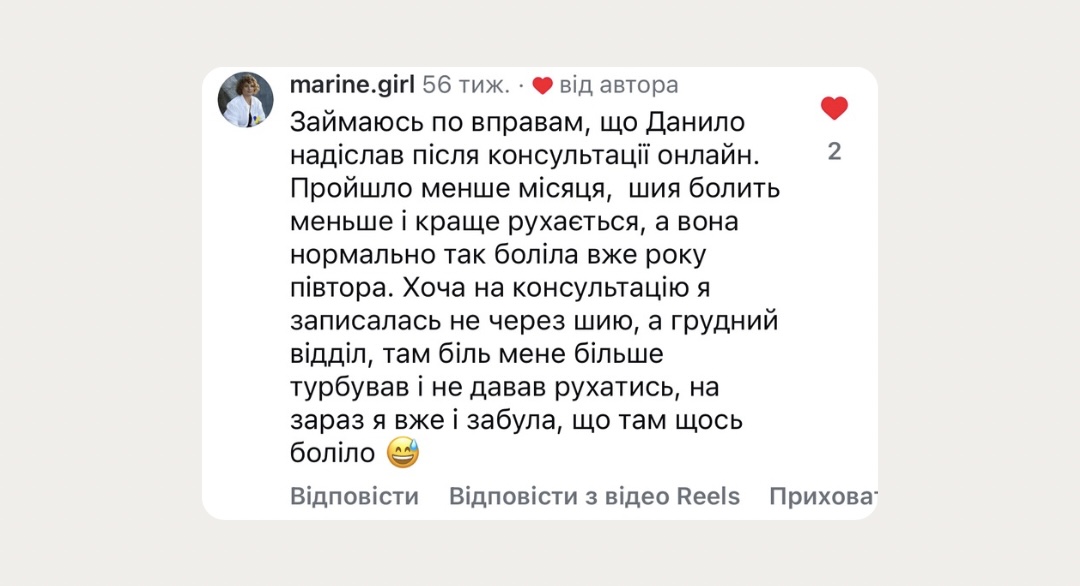View the like count of 2

pyautogui.click(x=834, y=152)
